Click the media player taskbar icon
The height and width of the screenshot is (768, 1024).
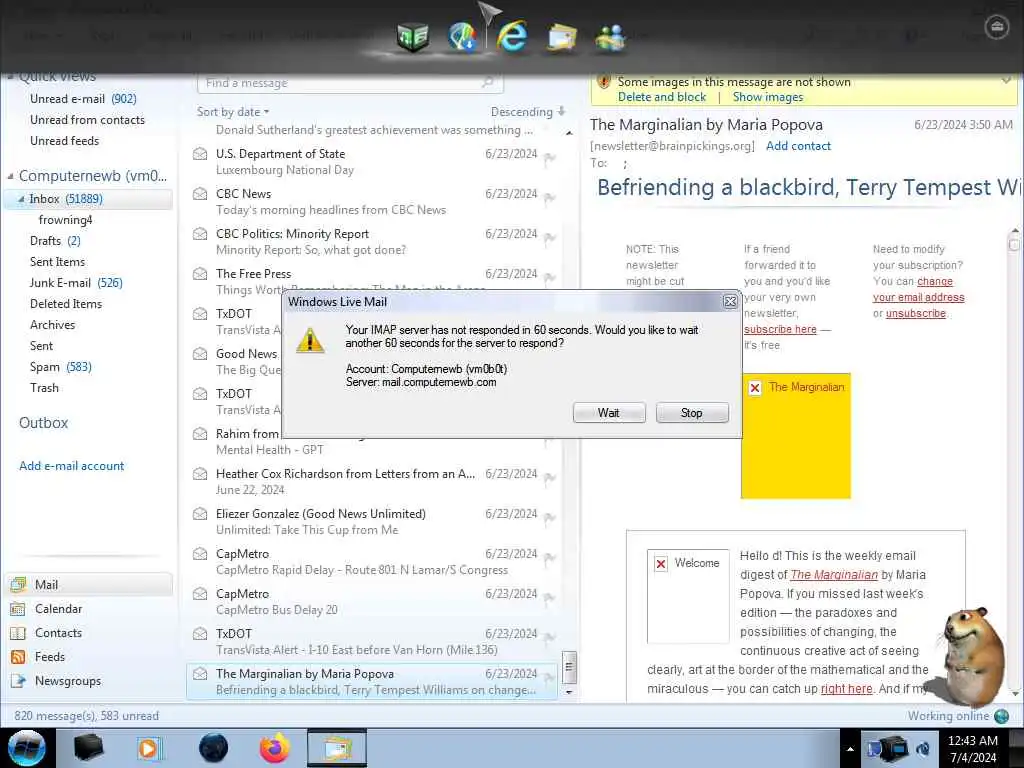149,748
